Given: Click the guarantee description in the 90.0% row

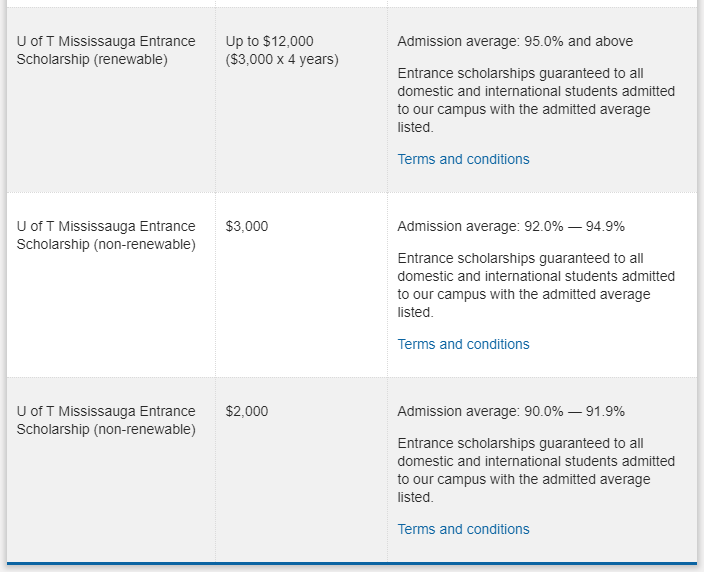Looking at the screenshot, I should 536,470.
